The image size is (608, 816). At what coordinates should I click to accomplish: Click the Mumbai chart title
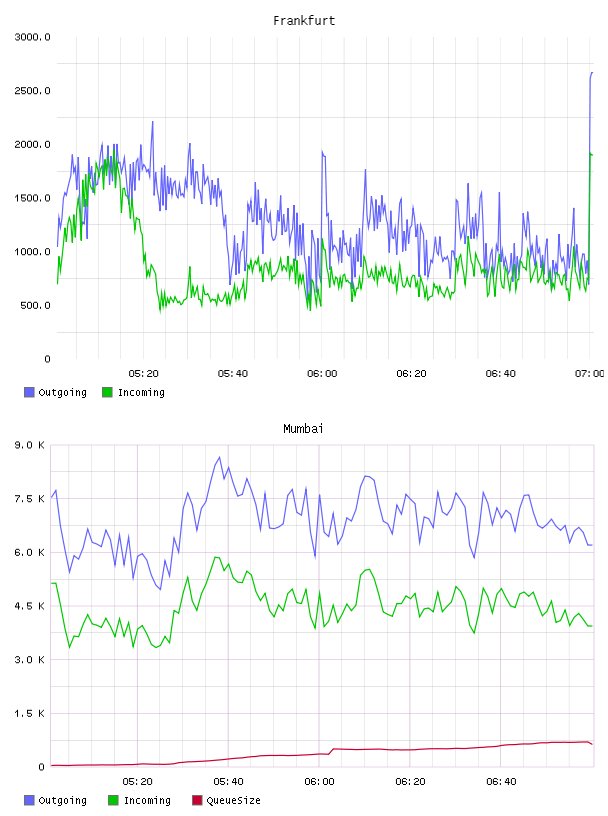point(303,429)
